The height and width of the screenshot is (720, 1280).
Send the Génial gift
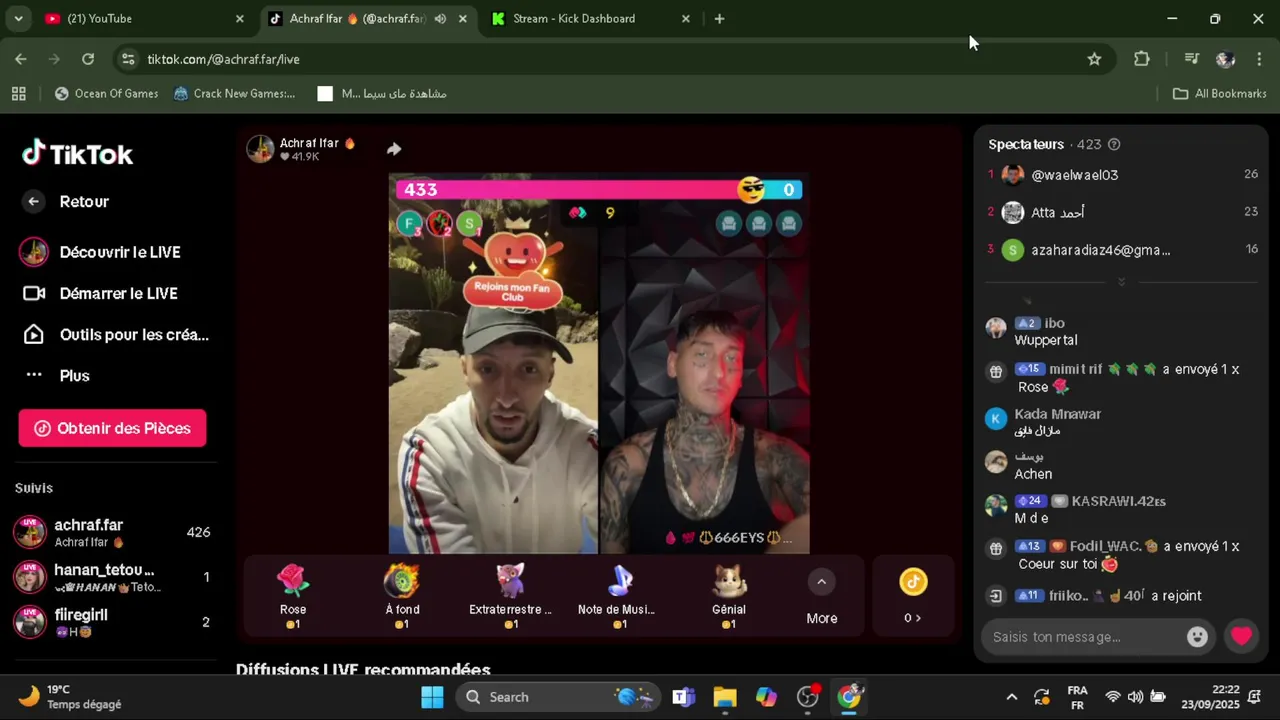click(729, 596)
